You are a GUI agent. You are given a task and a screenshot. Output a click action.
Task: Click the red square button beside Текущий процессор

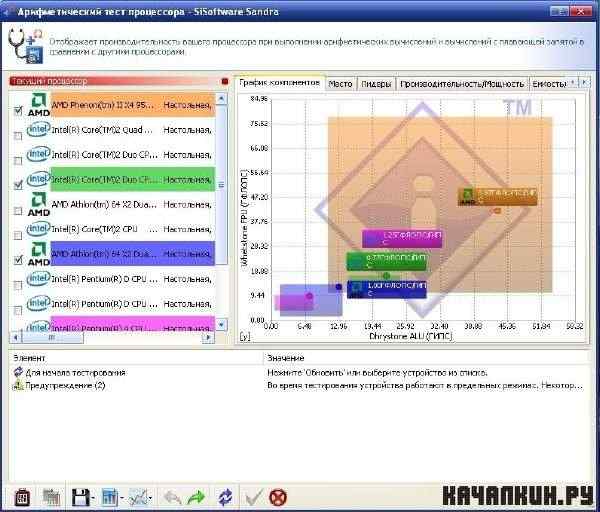click(225, 82)
